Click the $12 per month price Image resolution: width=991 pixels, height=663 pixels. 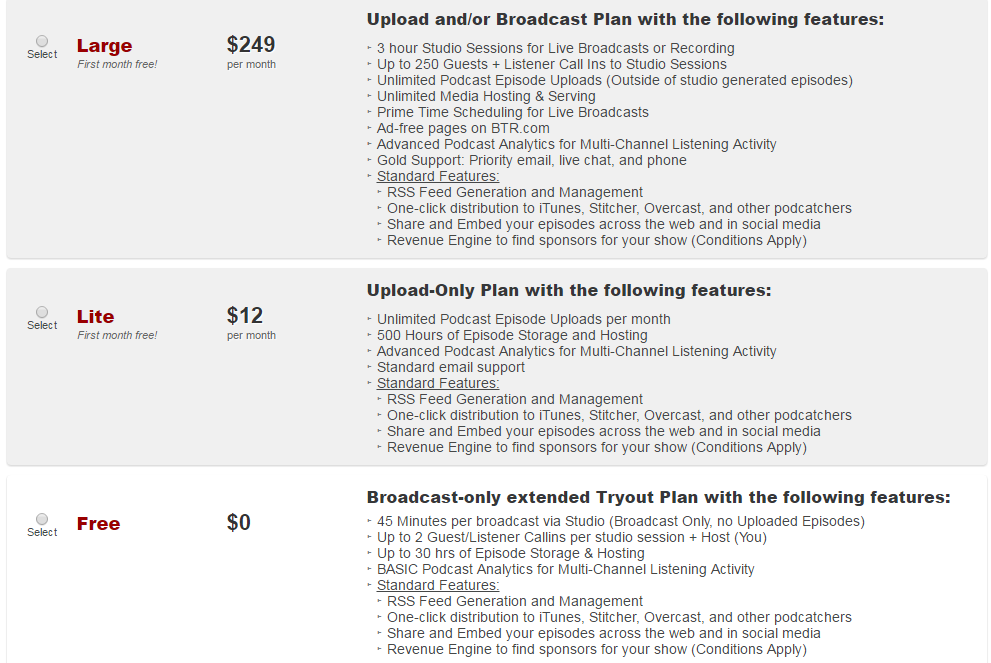(x=245, y=316)
